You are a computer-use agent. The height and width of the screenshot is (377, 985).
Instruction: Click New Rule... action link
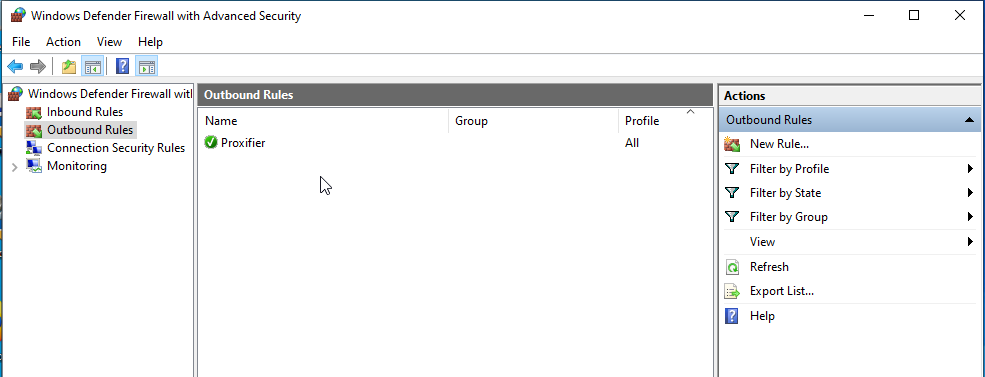click(x=779, y=144)
